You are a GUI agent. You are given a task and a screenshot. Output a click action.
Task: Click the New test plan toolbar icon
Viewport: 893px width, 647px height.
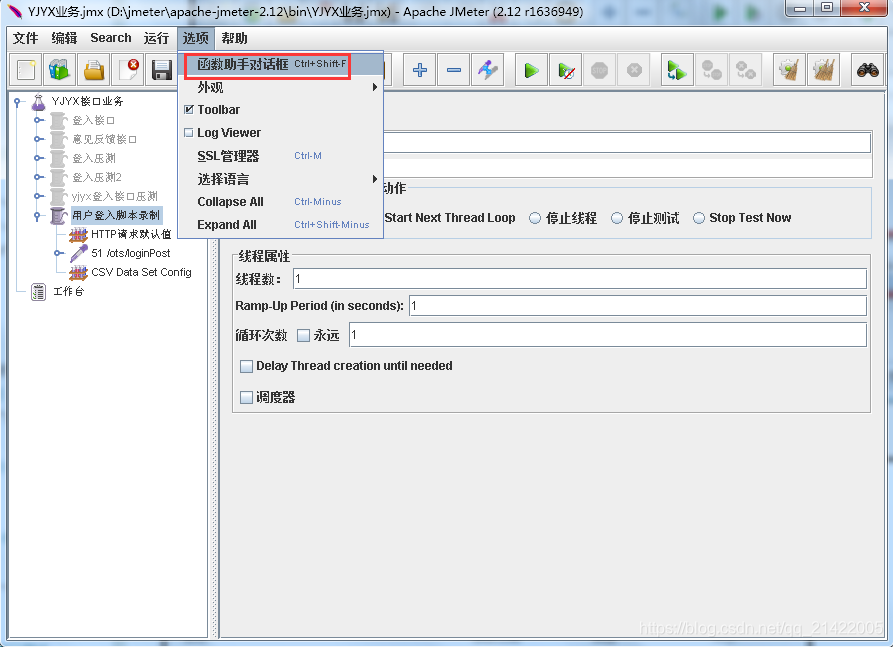click(26, 70)
